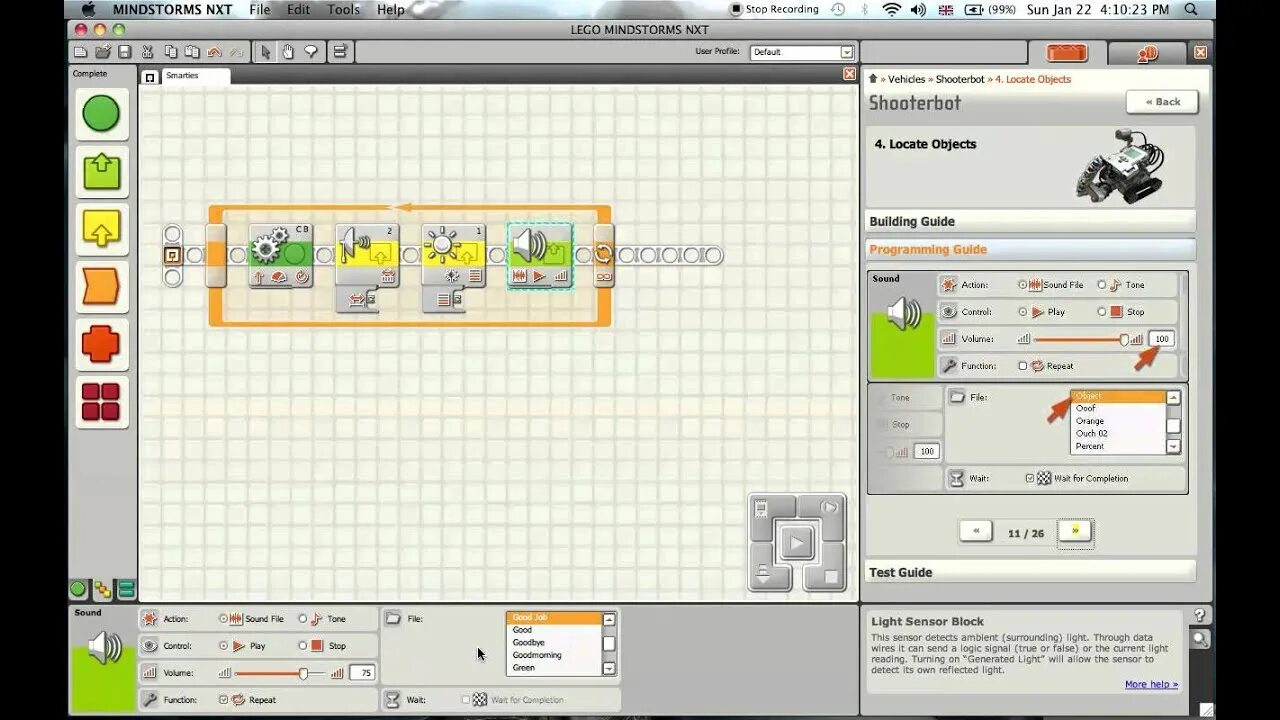Select Stop control radio button

pyautogui.click(x=303, y=646)
